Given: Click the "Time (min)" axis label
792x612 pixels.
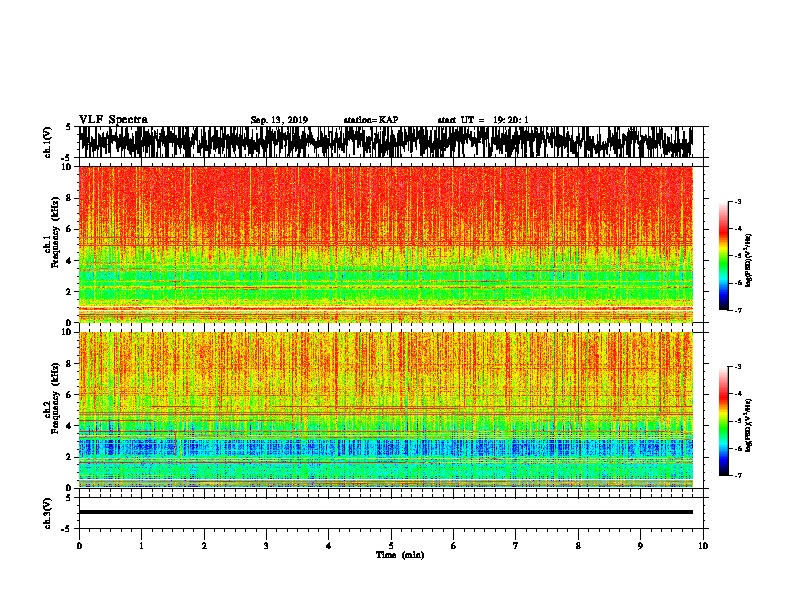Looking at the screenshot, I should 400,555.
